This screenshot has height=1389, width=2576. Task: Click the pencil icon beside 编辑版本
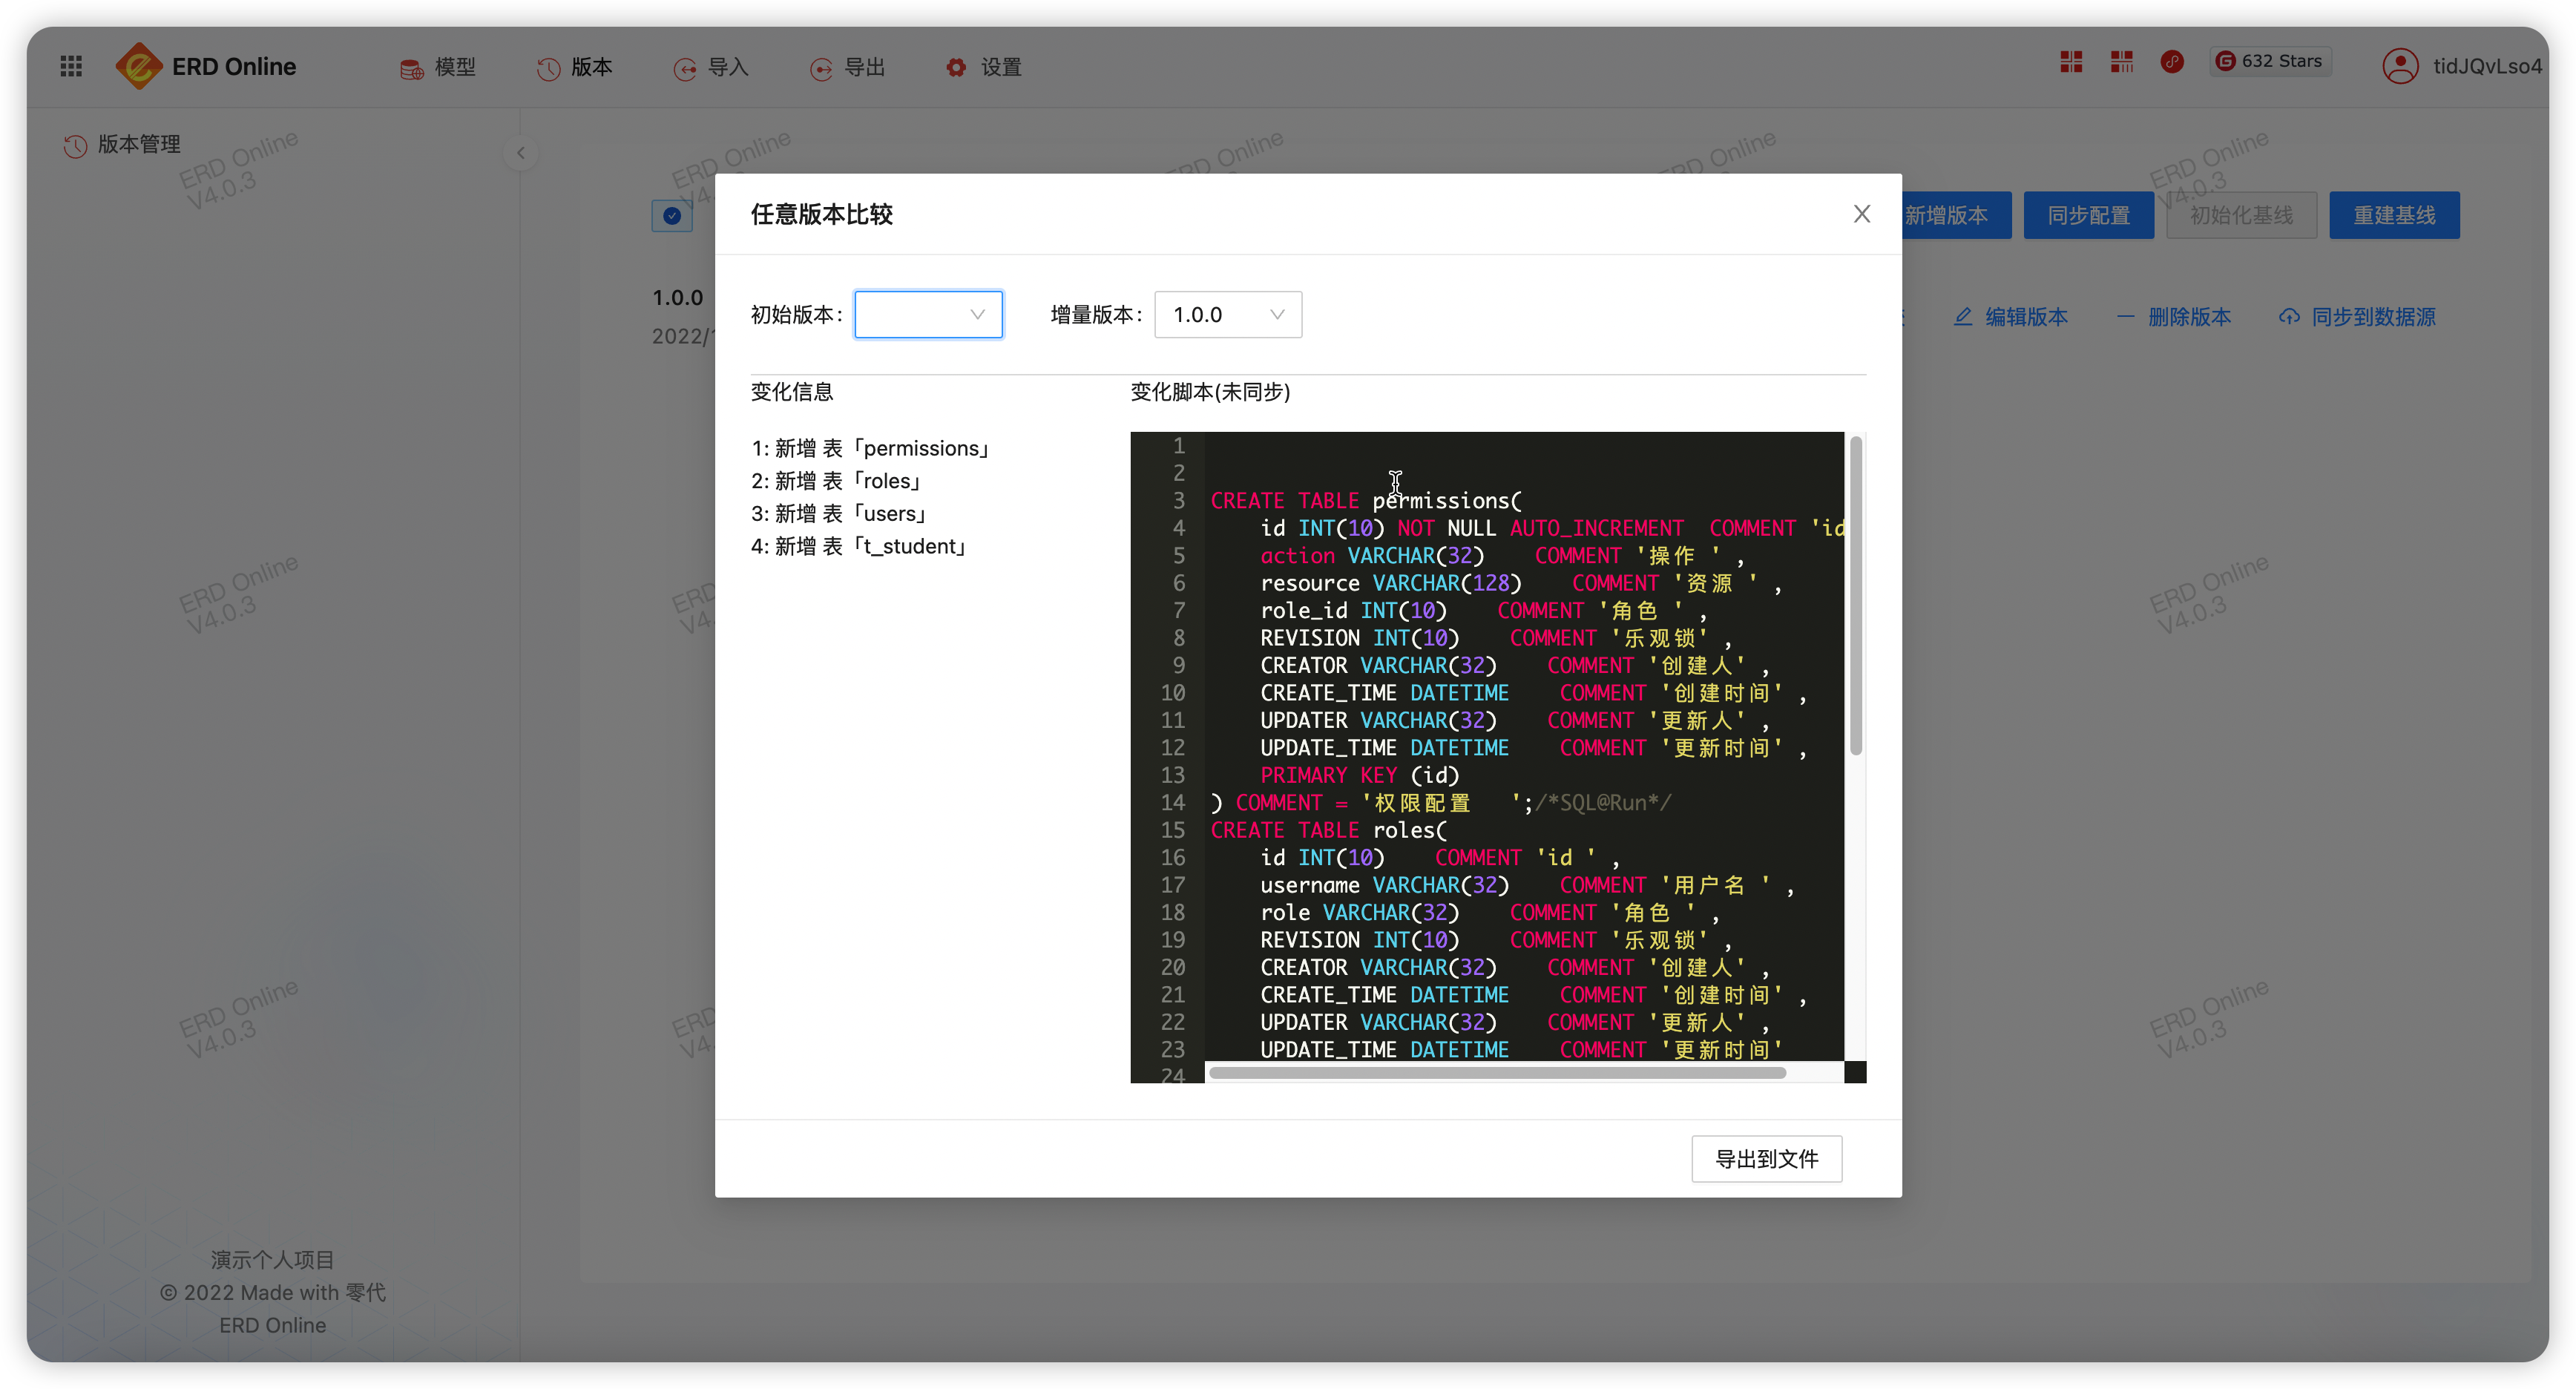pos(1963,317)
